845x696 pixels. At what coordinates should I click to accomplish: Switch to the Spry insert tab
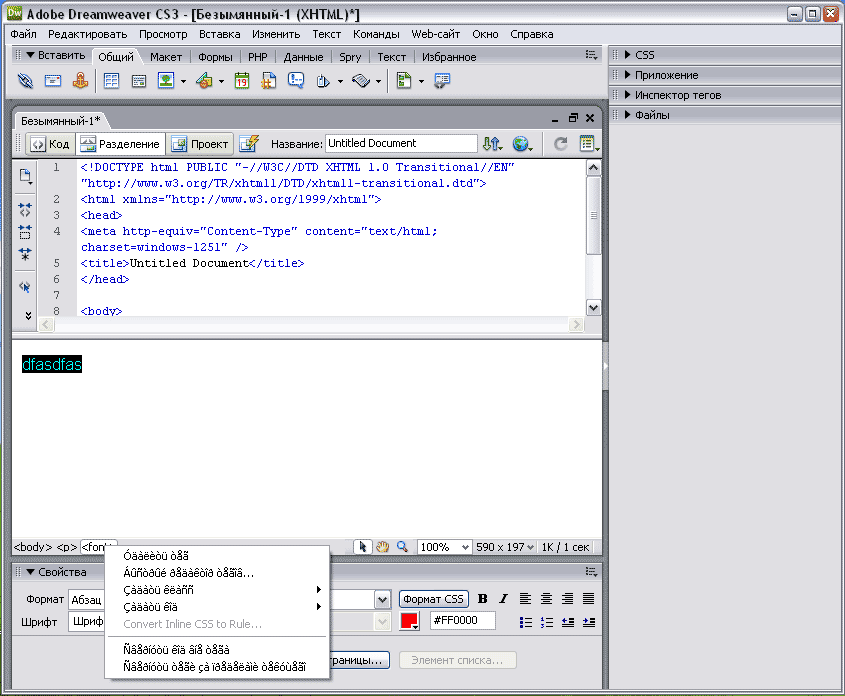pos(350,57)
